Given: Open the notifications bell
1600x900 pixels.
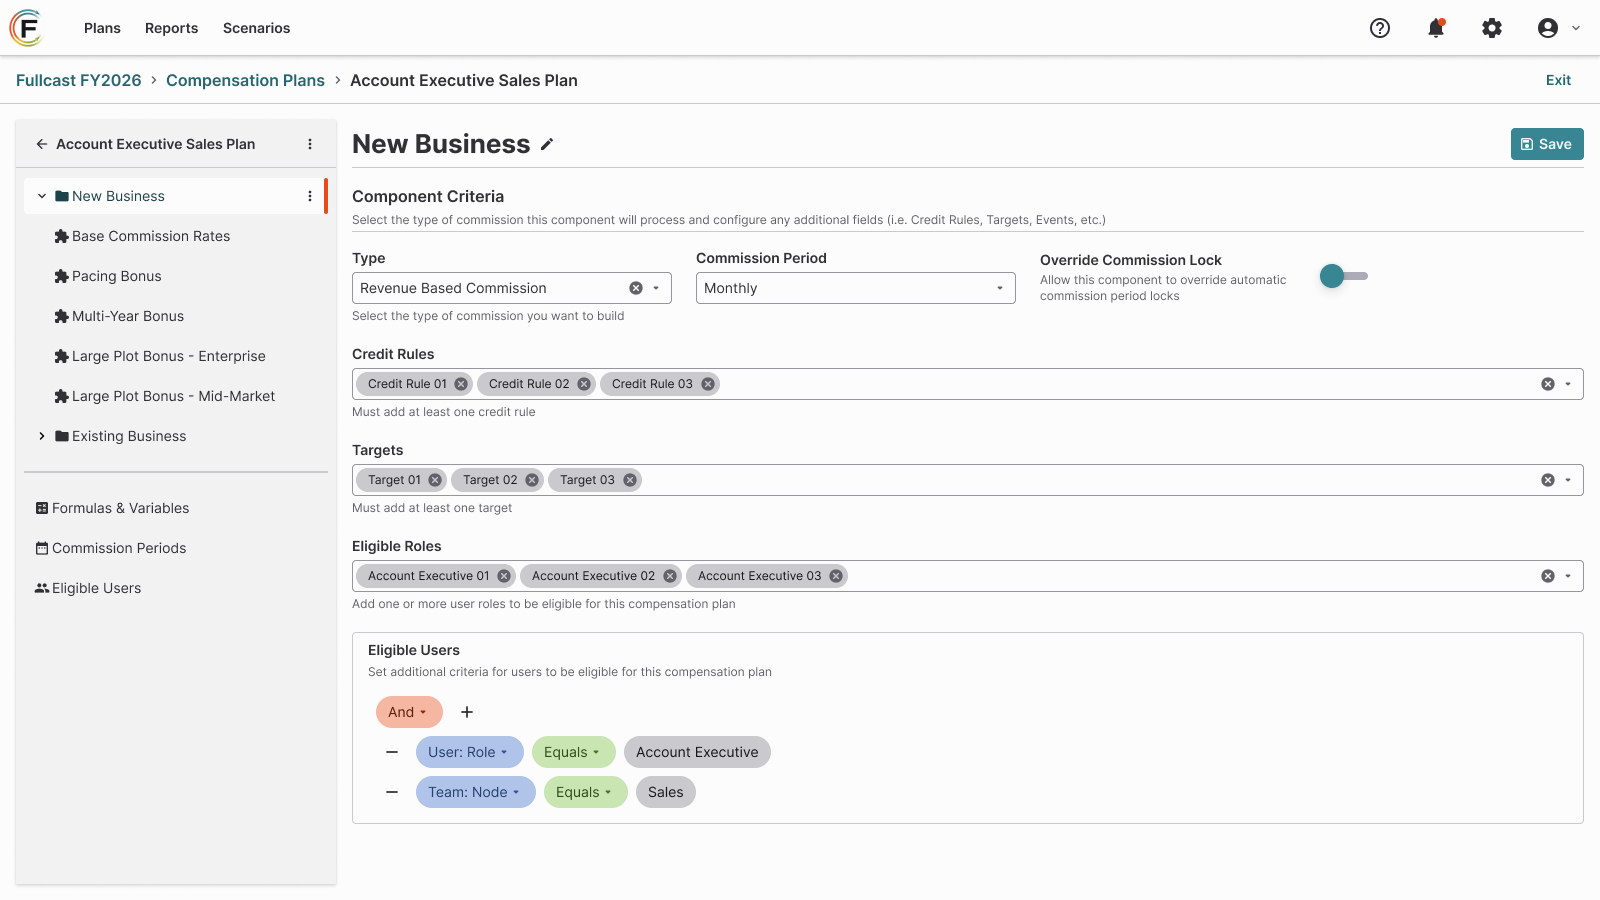Looking at the screenshot, I should tap(1436, 28).
